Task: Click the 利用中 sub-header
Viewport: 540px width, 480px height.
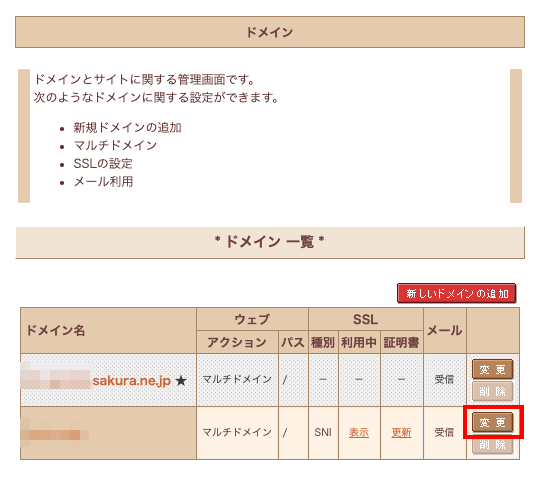Action: point(359,342)
